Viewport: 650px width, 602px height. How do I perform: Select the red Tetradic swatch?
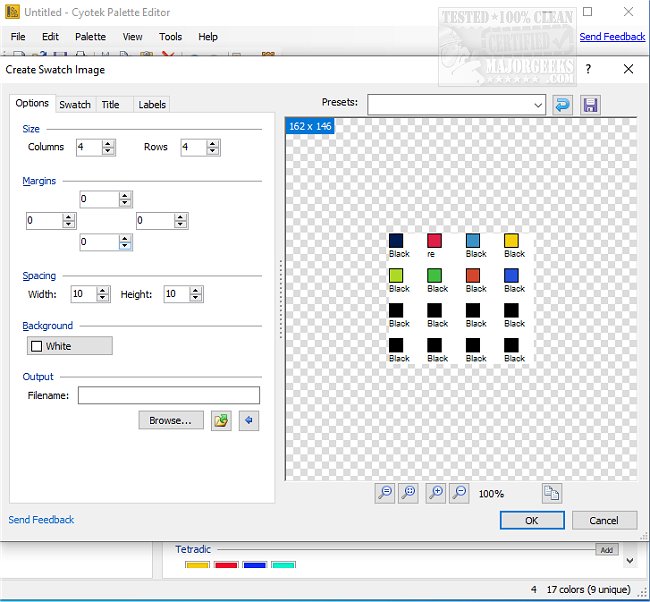pos(226,565)
